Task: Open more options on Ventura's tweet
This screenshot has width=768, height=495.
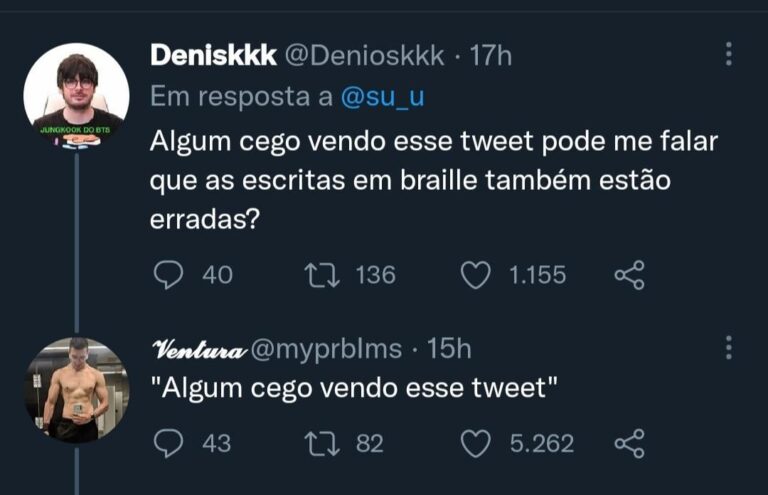Action: 728,347
